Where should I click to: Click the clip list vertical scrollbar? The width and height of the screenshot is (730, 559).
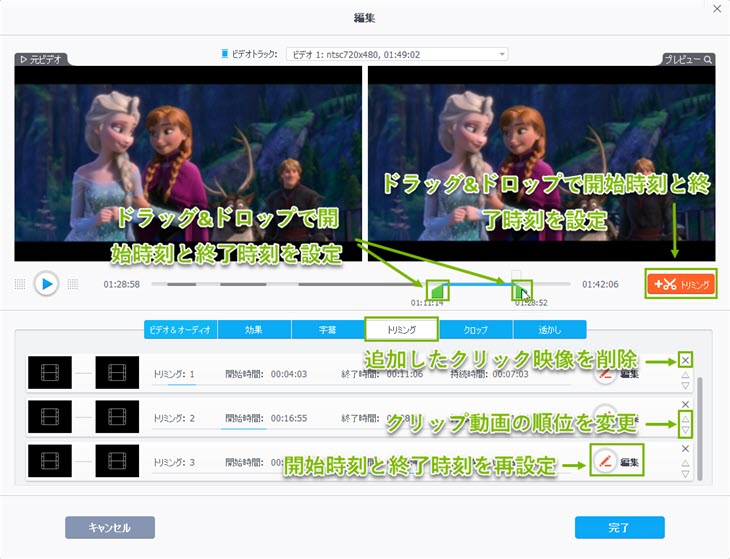pos(700,428)
